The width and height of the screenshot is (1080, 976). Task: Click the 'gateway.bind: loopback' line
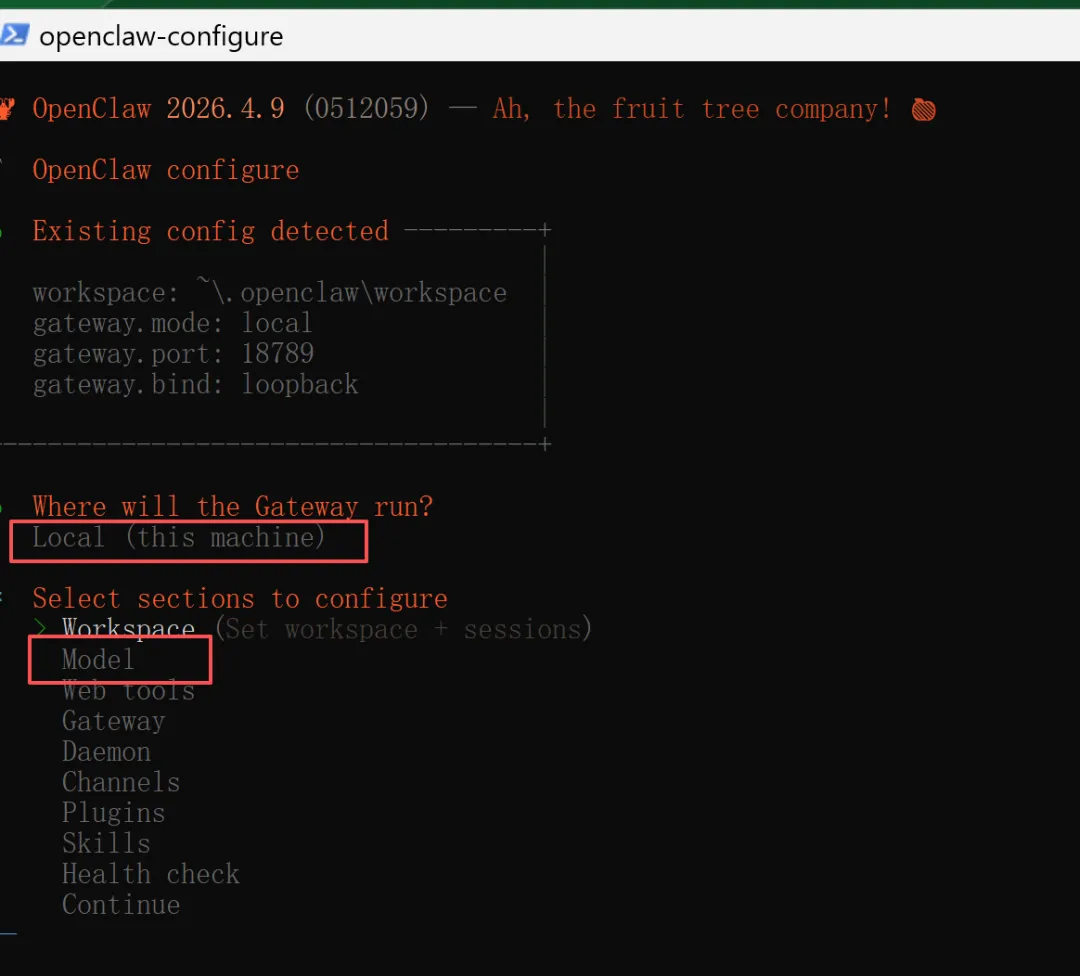[196, 384]
